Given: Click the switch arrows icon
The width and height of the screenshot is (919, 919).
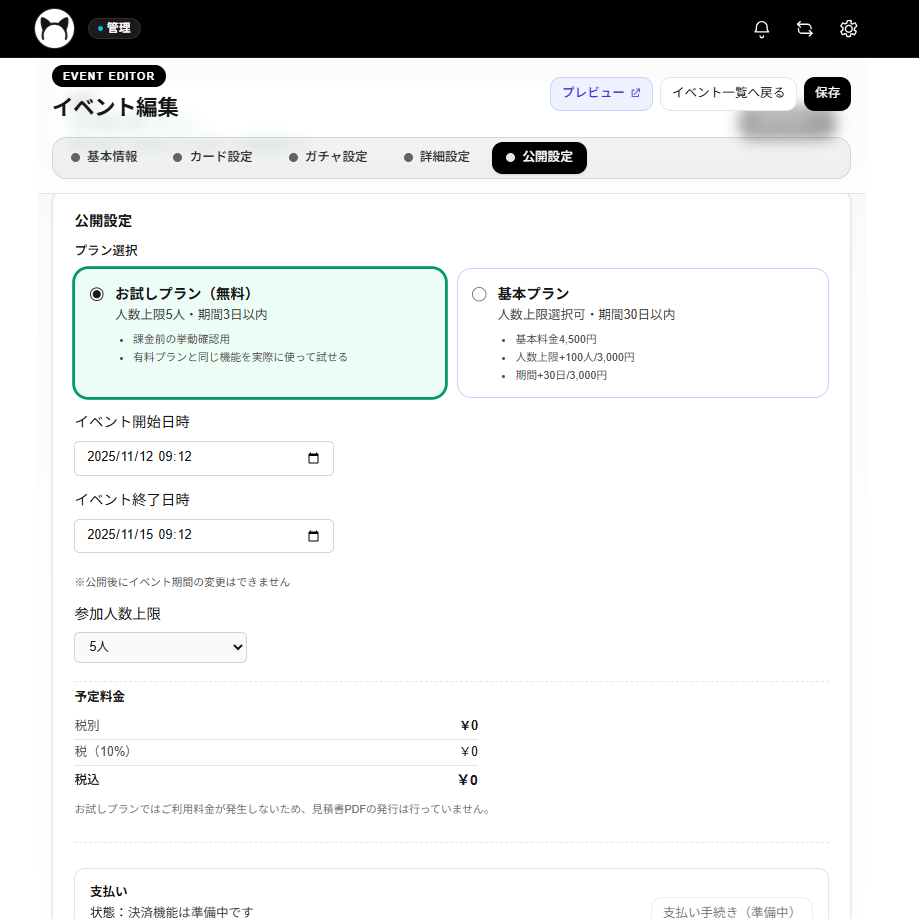Looking at the screenshot, I should tap(805, 29).
